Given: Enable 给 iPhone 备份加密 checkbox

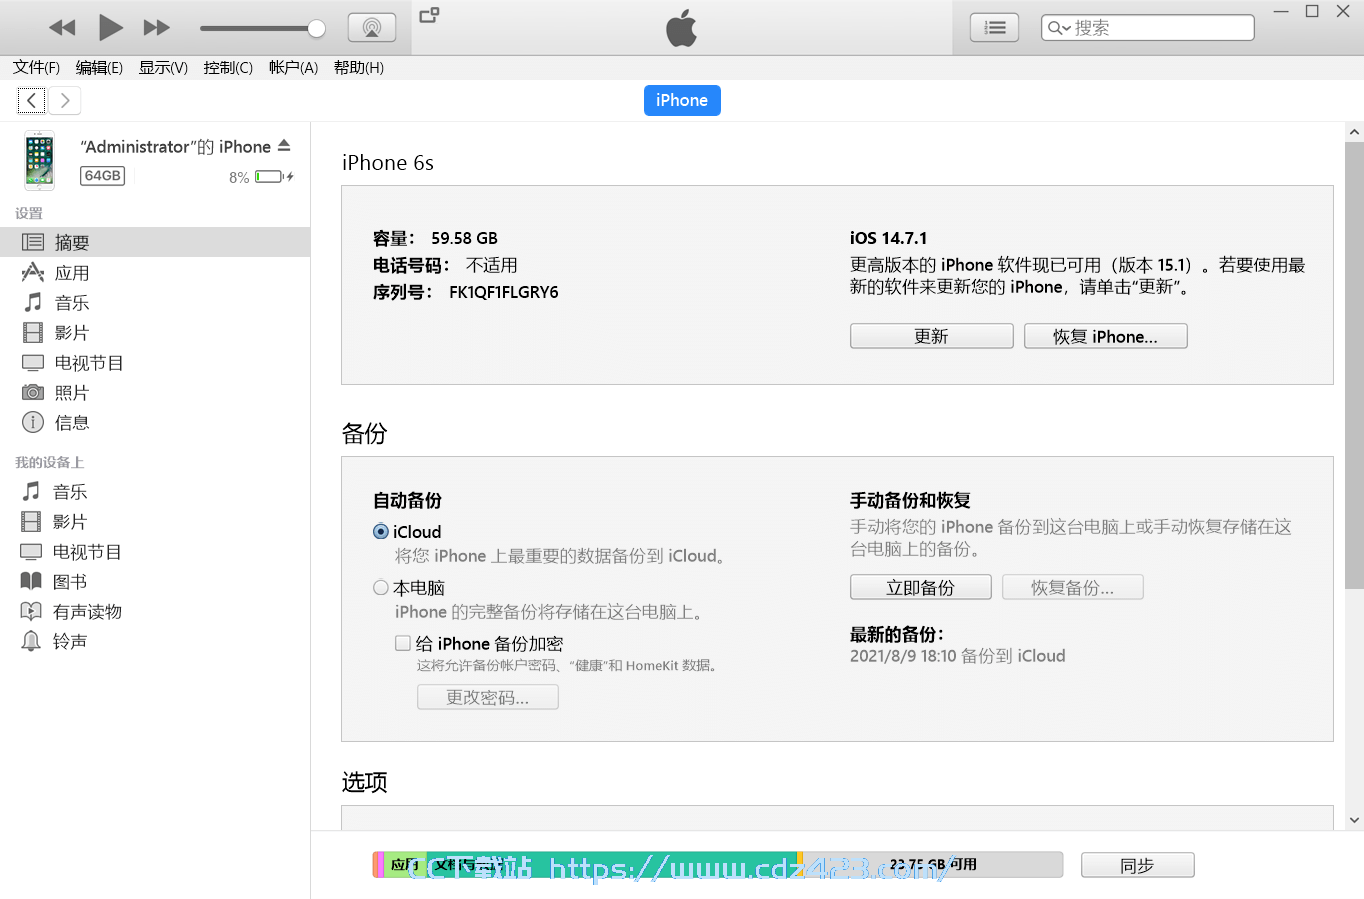Looking at the screenshot, I should [402, 643].
